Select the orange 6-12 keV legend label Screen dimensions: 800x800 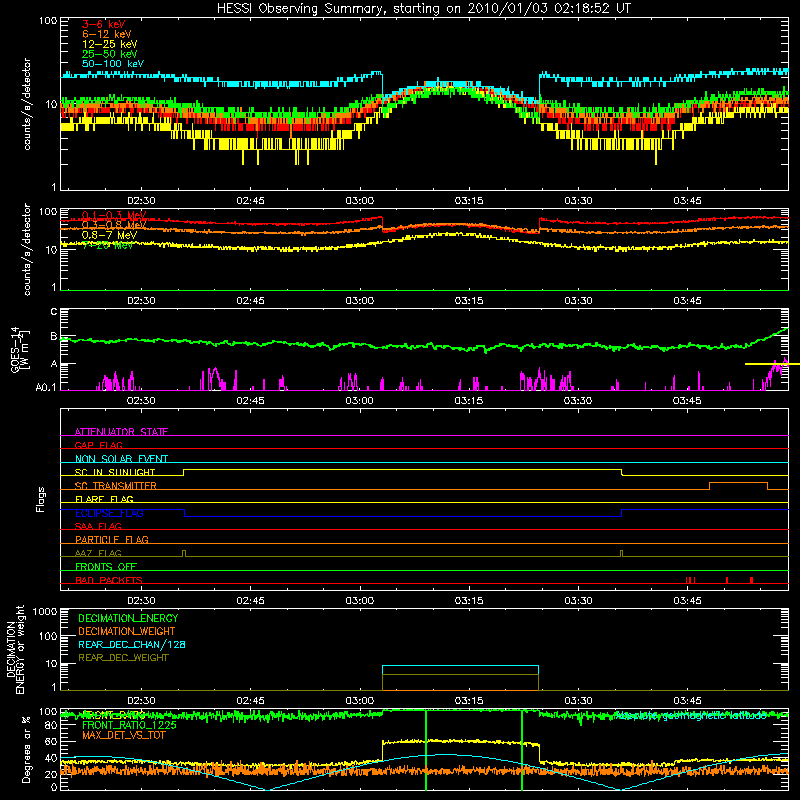(x=107, y=34)
